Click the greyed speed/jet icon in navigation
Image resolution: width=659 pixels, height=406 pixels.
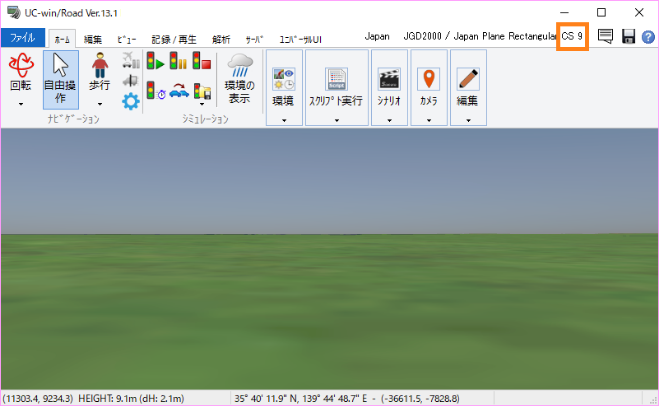[131, 80]
